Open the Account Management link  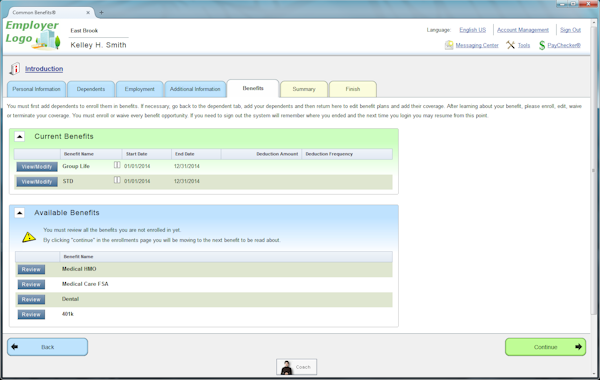click(x=523, y=30)
